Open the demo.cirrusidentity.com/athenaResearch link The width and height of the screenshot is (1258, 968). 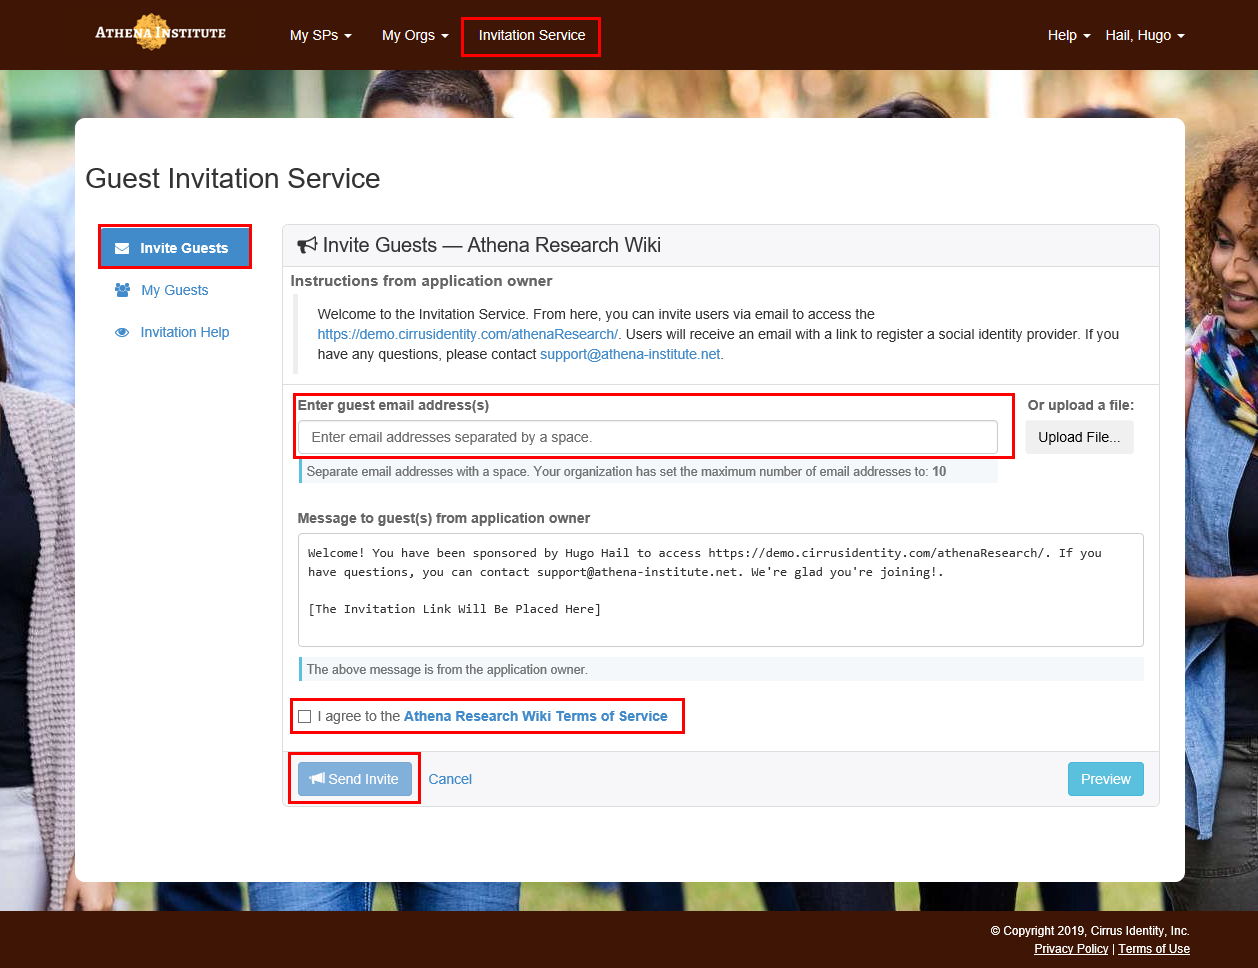tap(468, 334)
